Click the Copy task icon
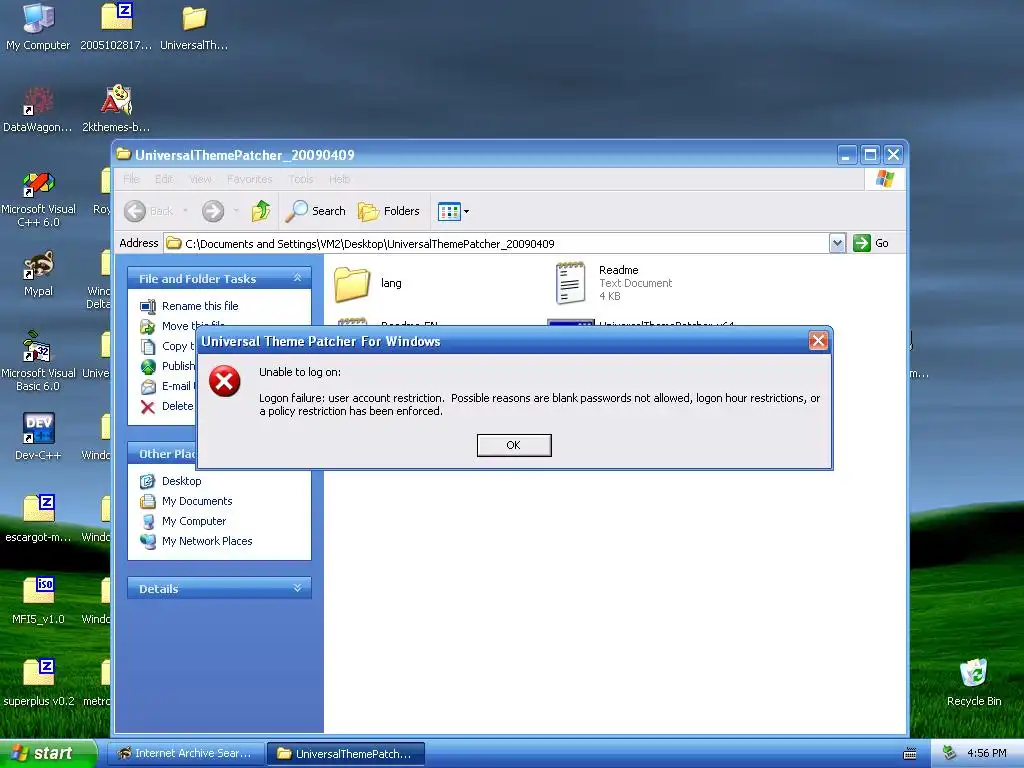1024x768 pixels. 148,346
